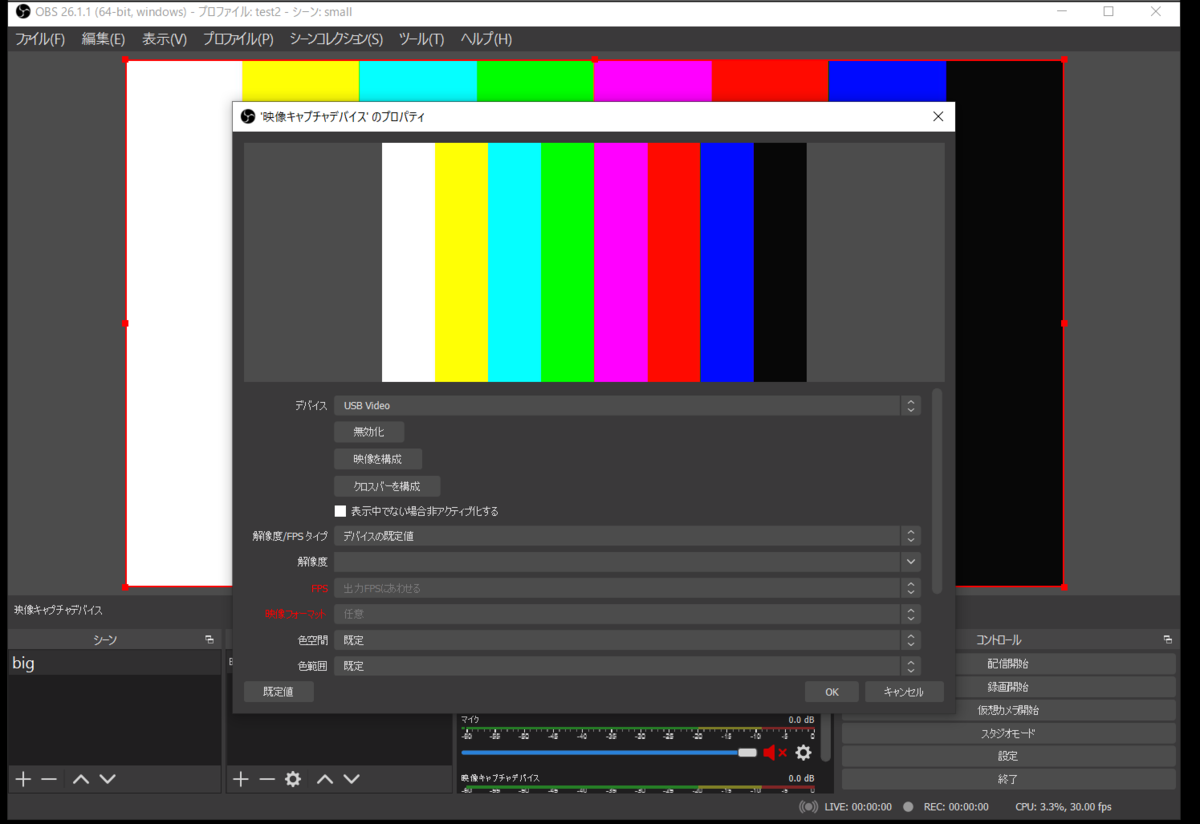Unmute the マイク audio with the red speaker icon
Image resolution: width=1200 pixels, height=824 pixels.
pyautogui.click(x=775, y=753)
